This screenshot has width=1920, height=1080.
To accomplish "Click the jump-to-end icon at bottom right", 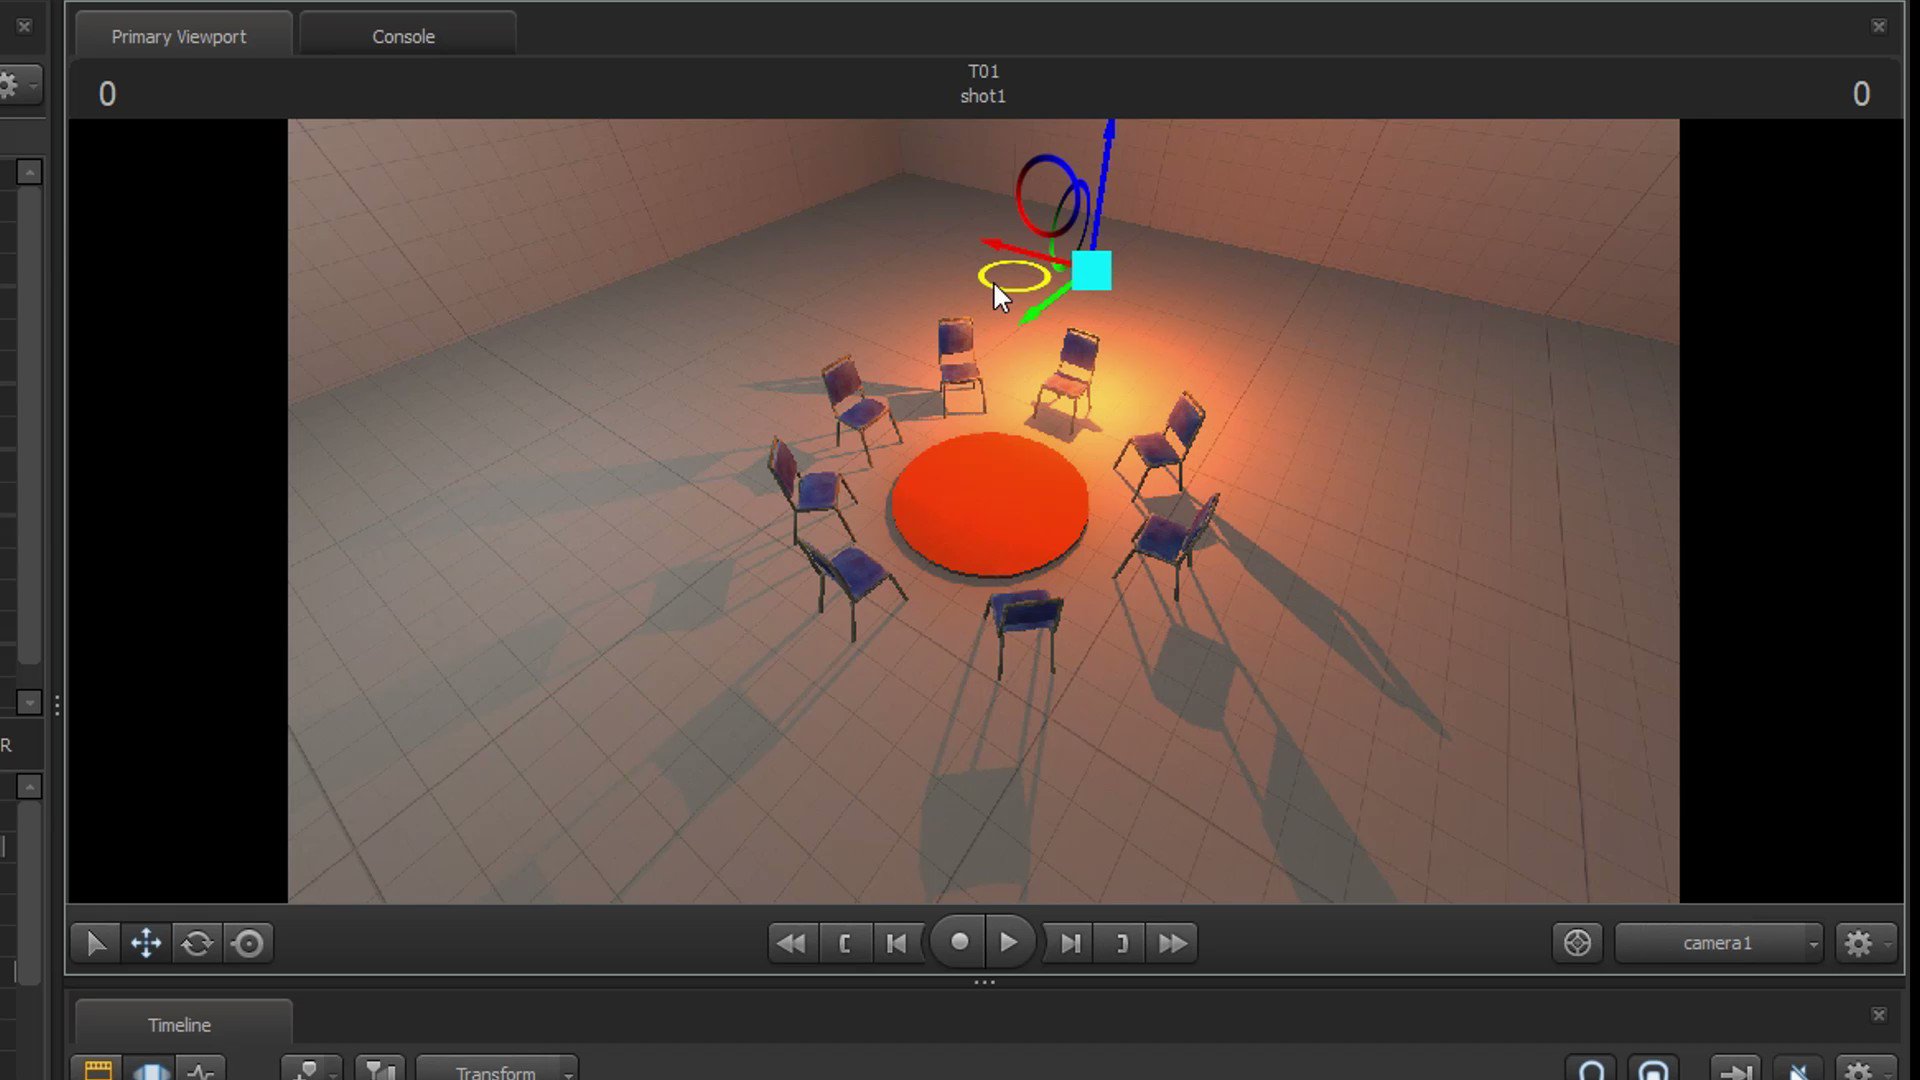I will tap(1734, 1075).
